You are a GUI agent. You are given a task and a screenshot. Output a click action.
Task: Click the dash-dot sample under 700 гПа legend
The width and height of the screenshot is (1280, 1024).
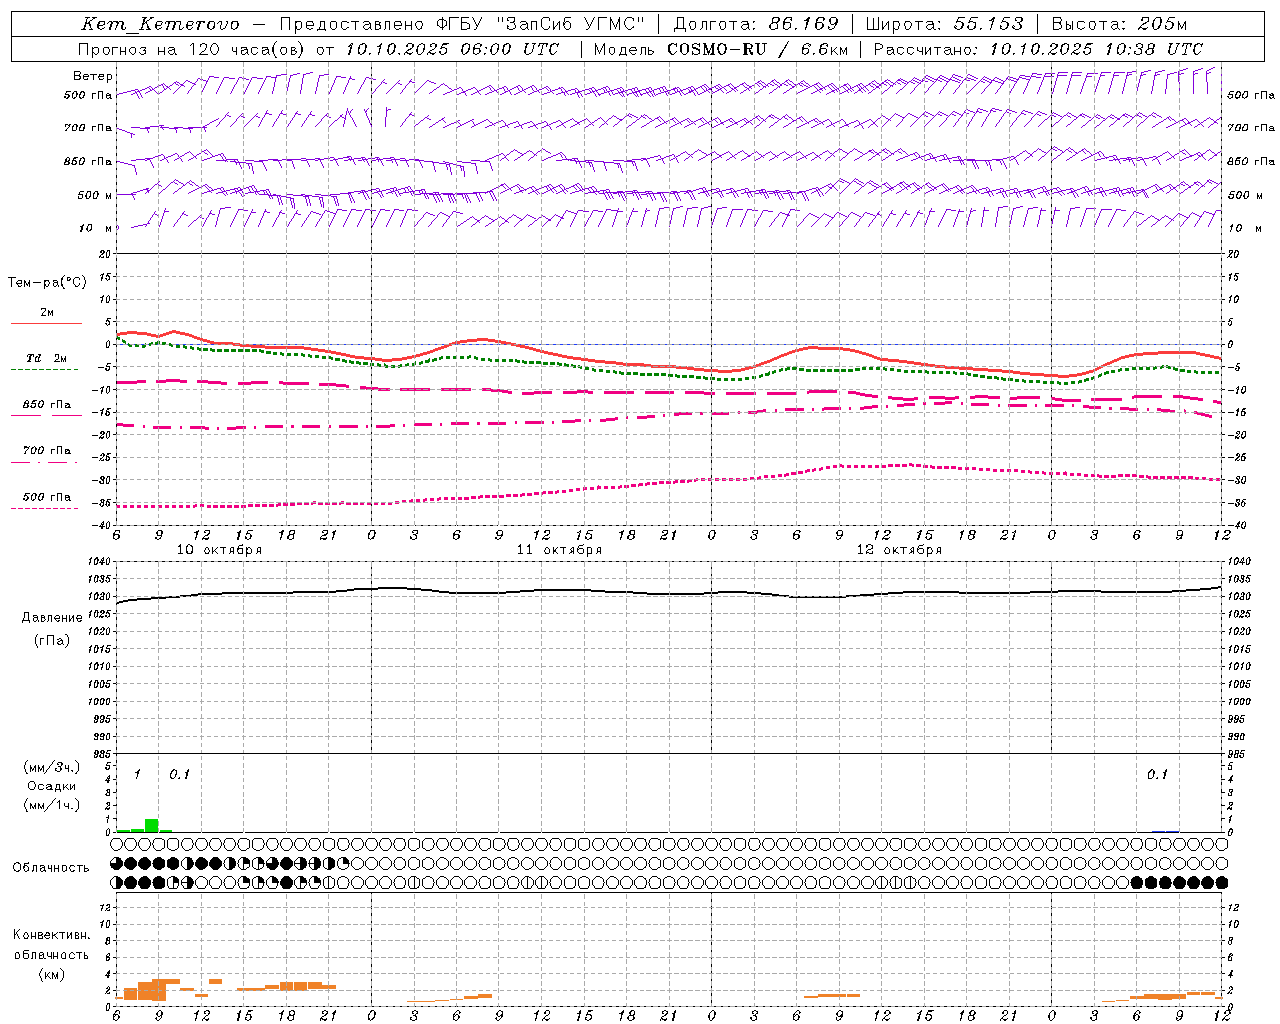(44, 462)
